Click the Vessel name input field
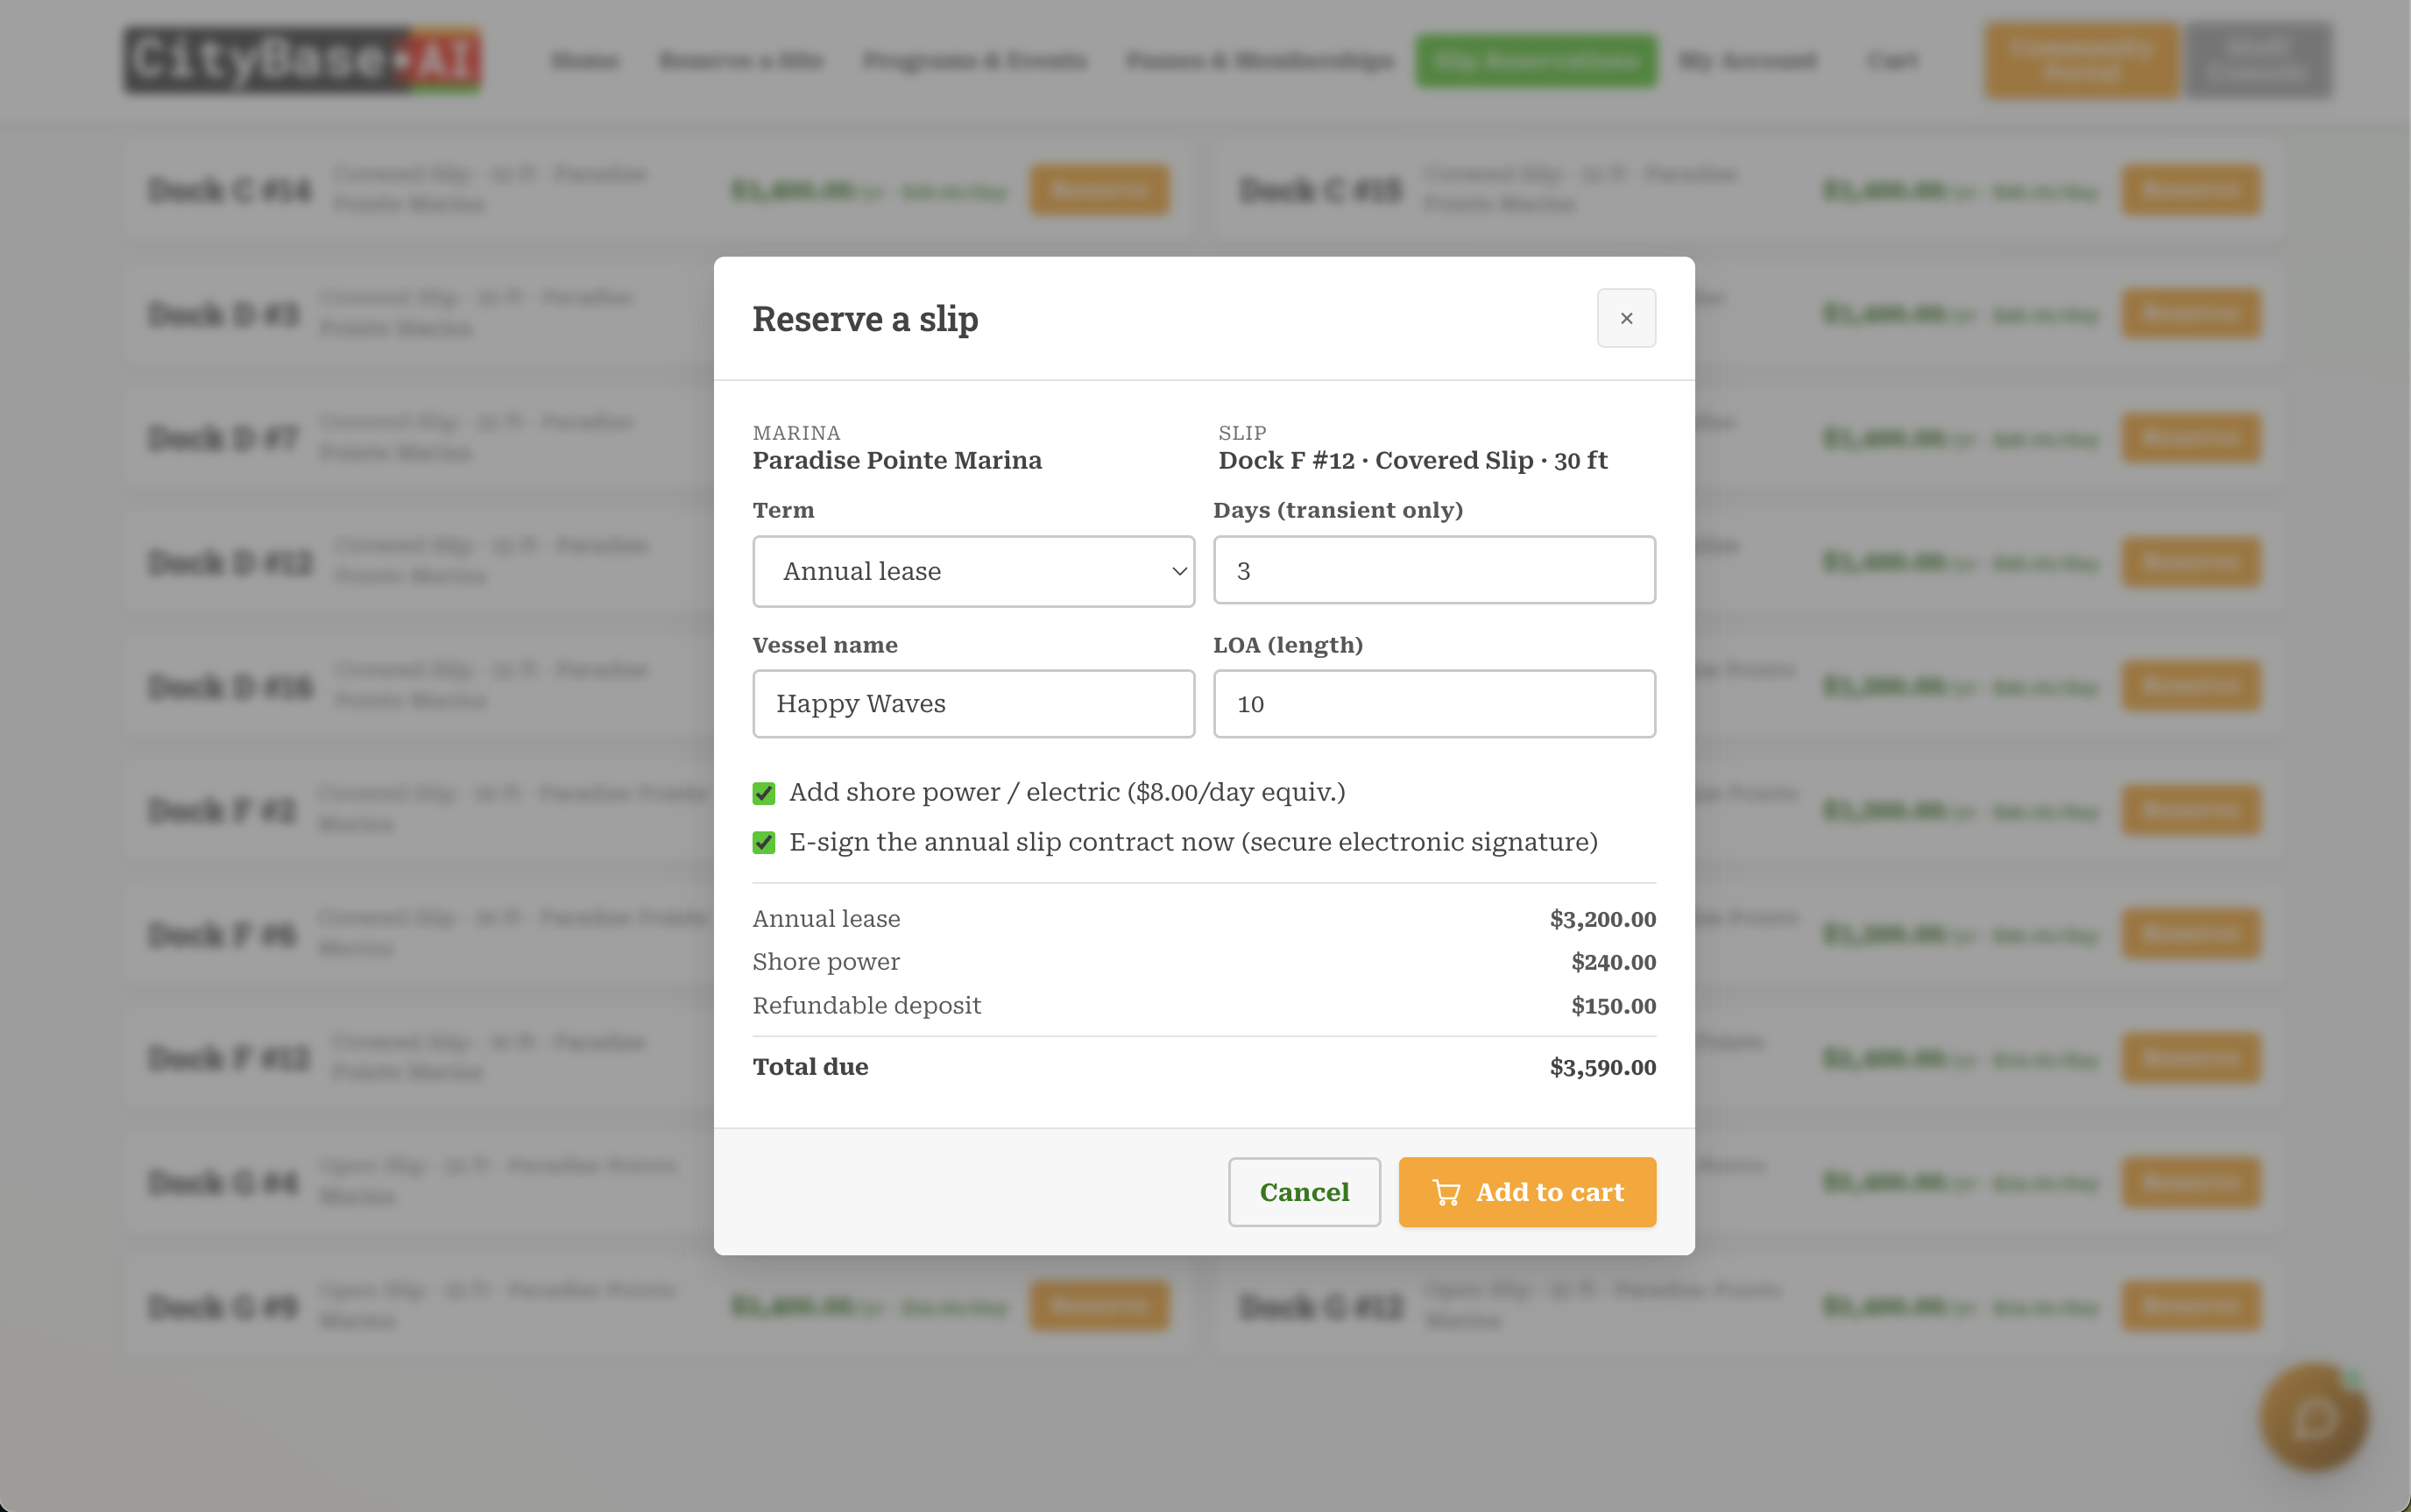The image size is (2411, 1512). pos(973,704)
